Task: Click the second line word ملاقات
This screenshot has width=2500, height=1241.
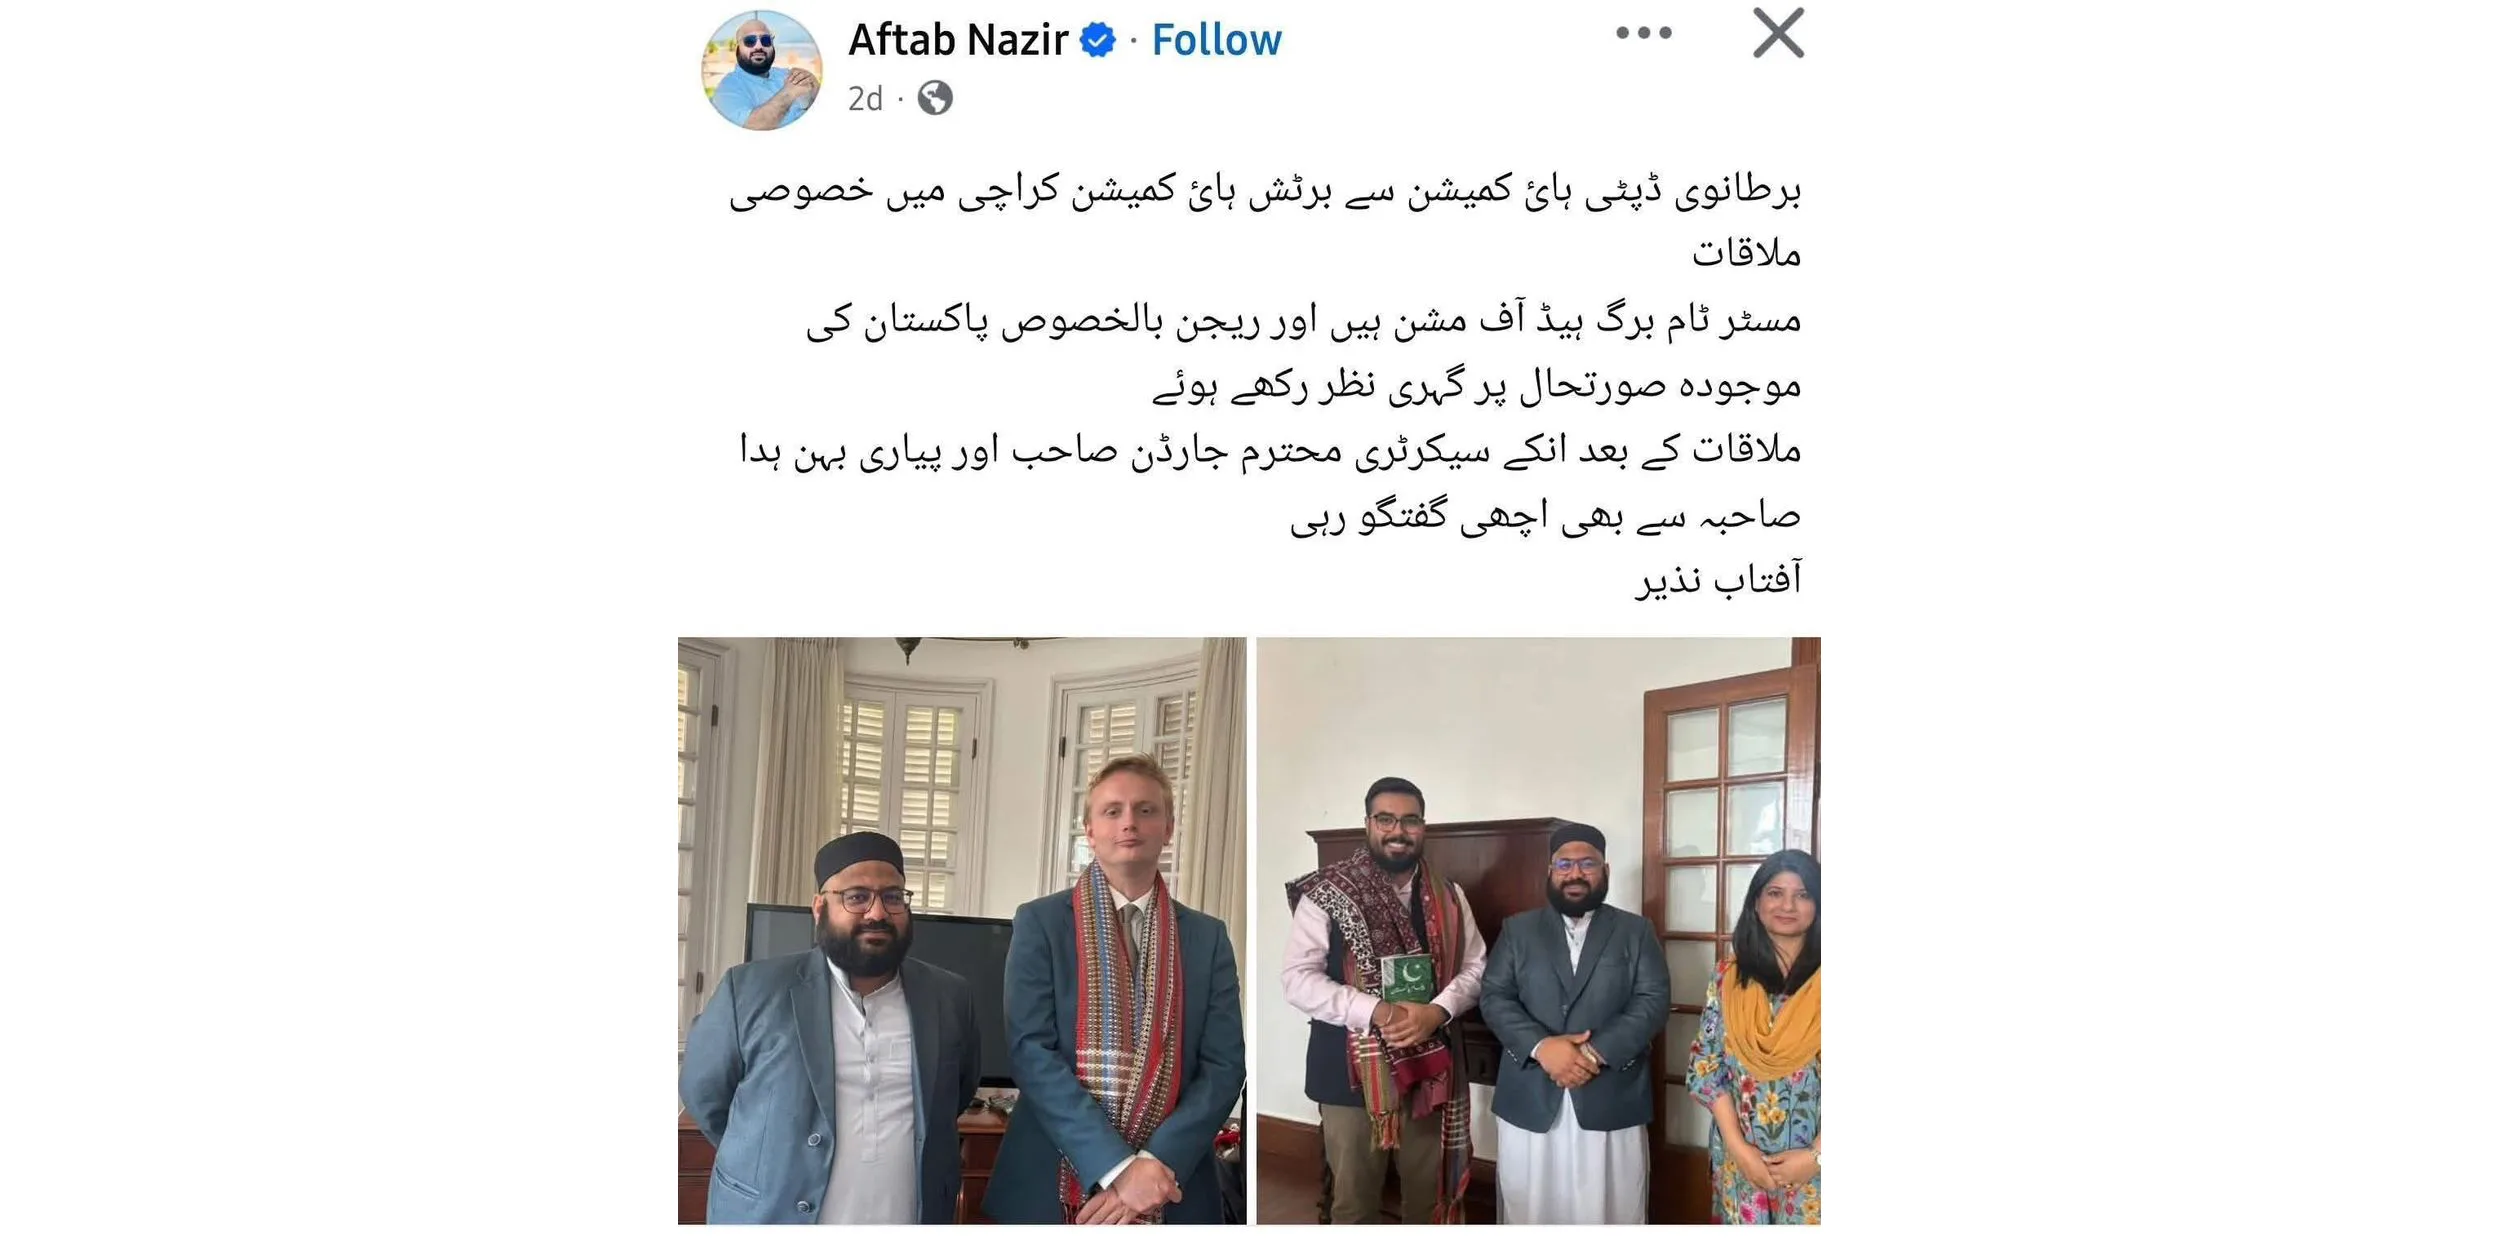Action: (1746, 254)
